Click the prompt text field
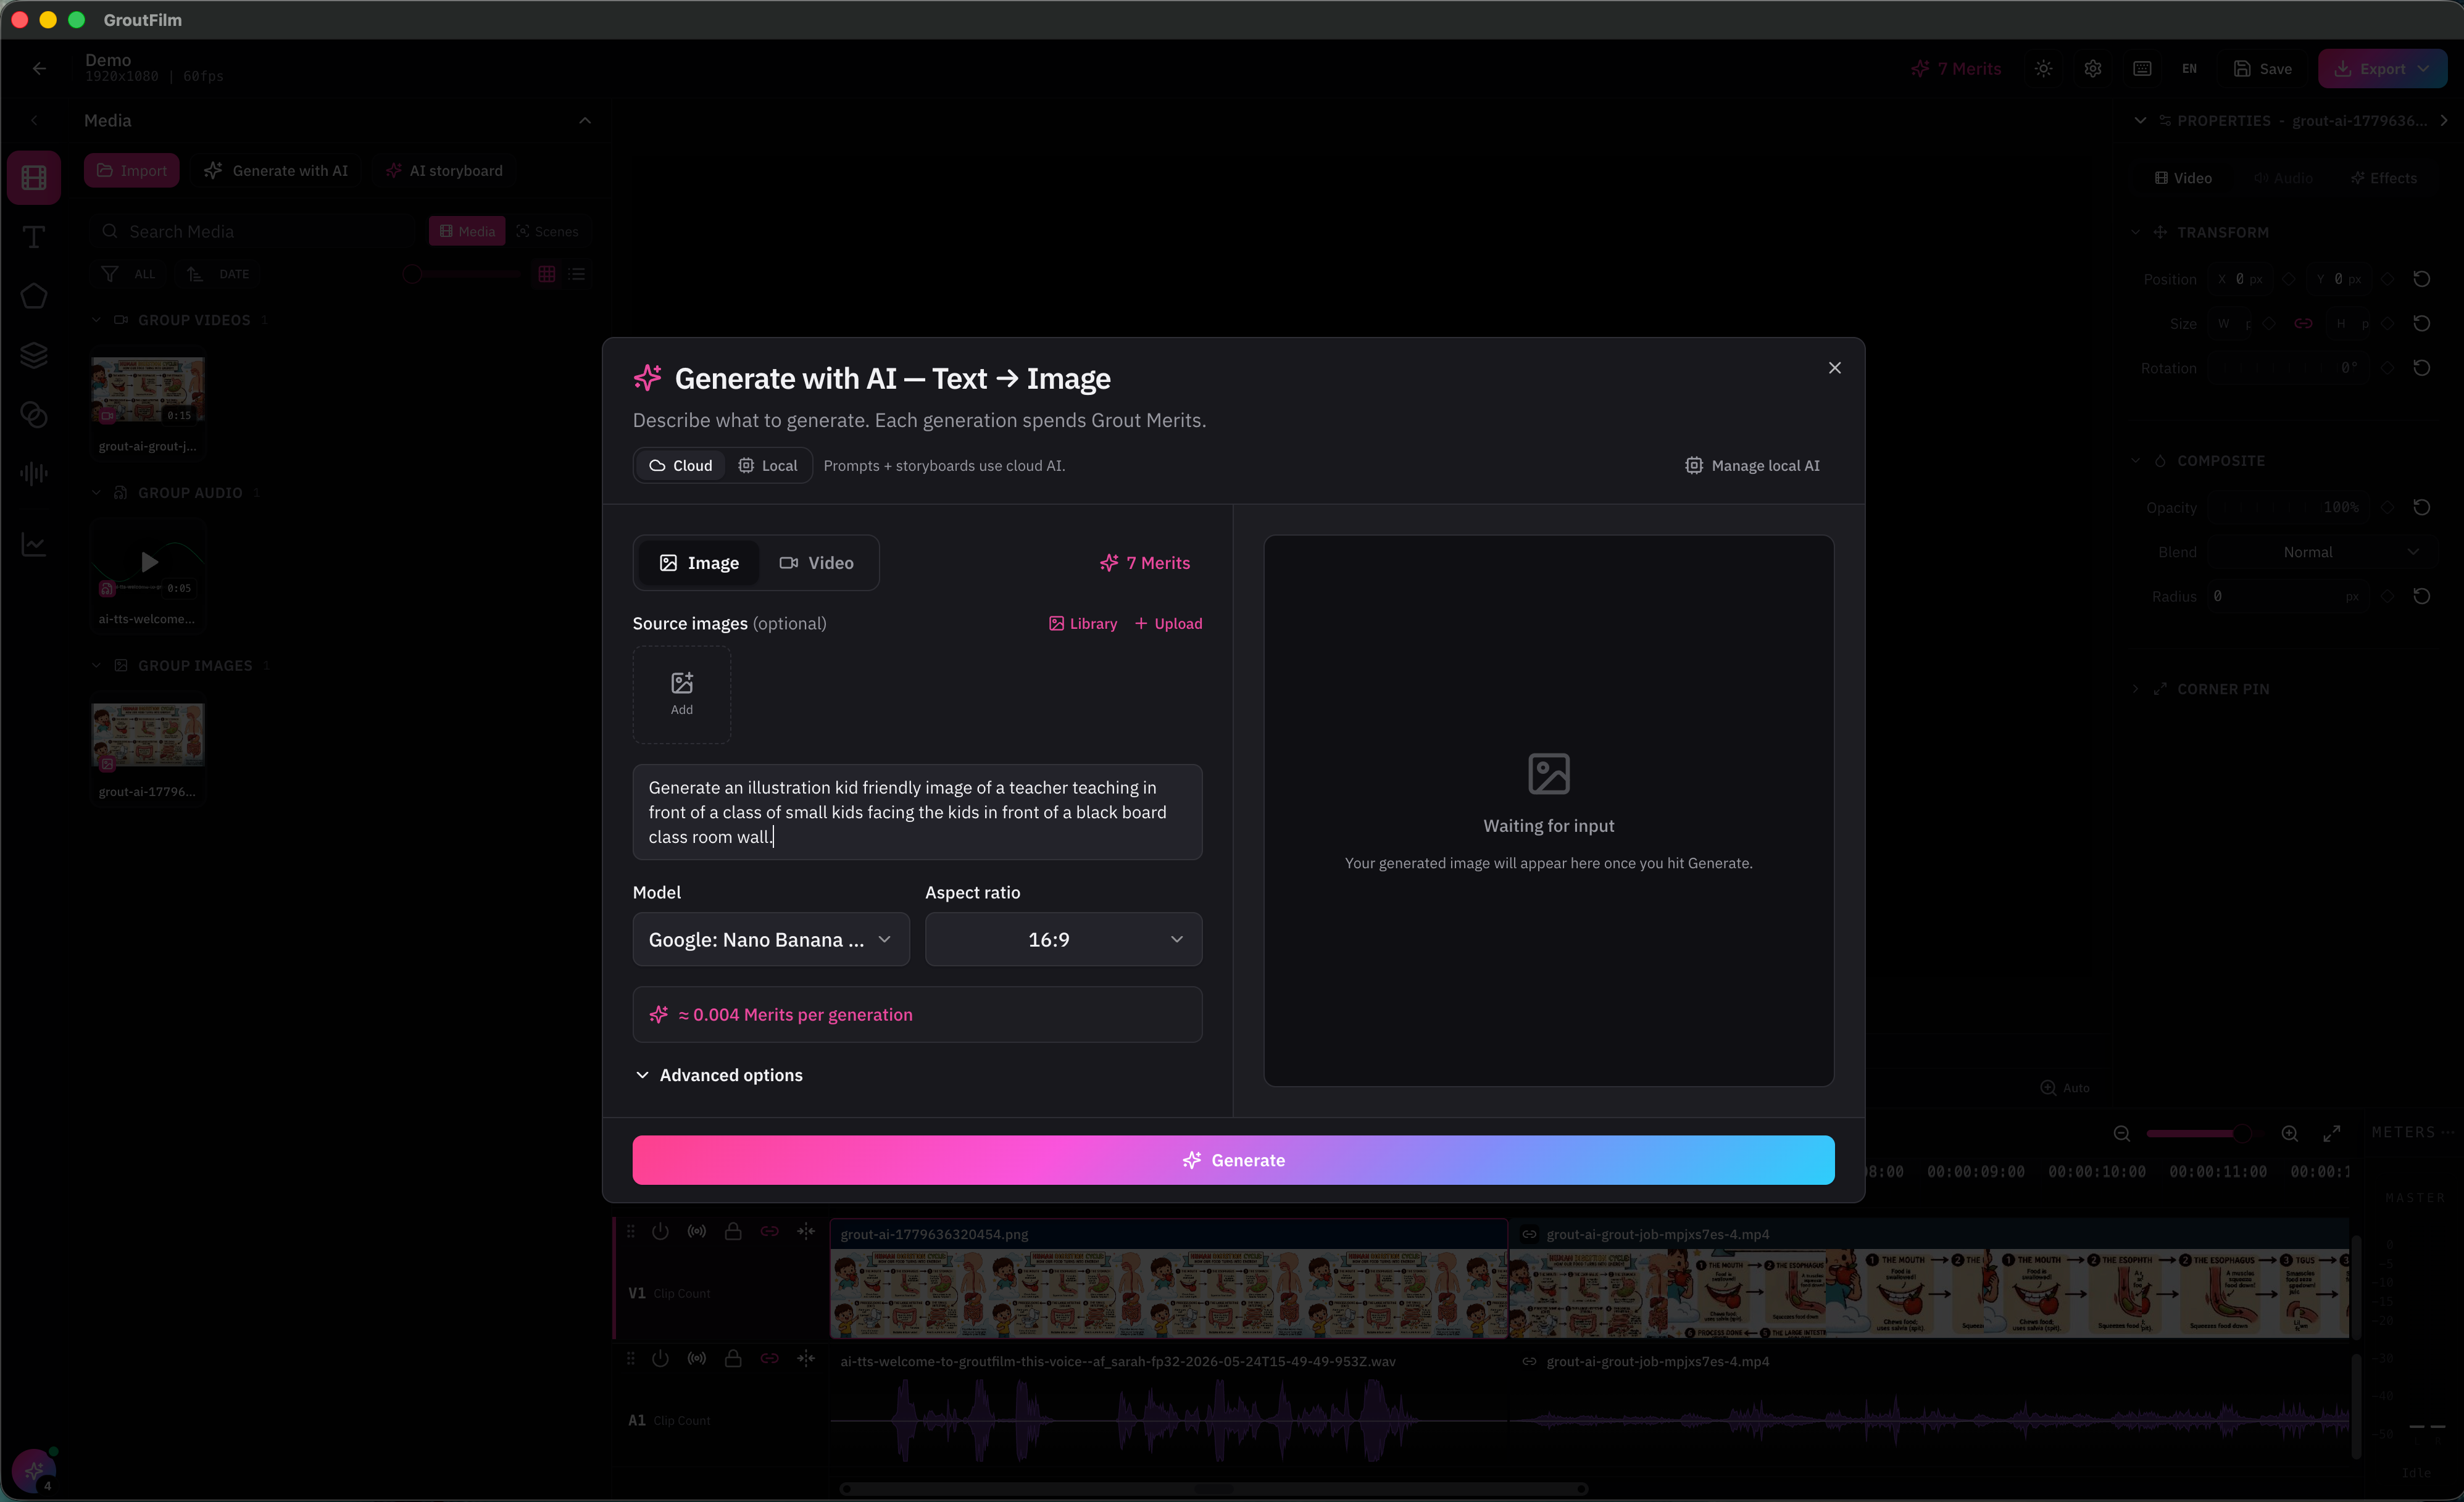 917,812
